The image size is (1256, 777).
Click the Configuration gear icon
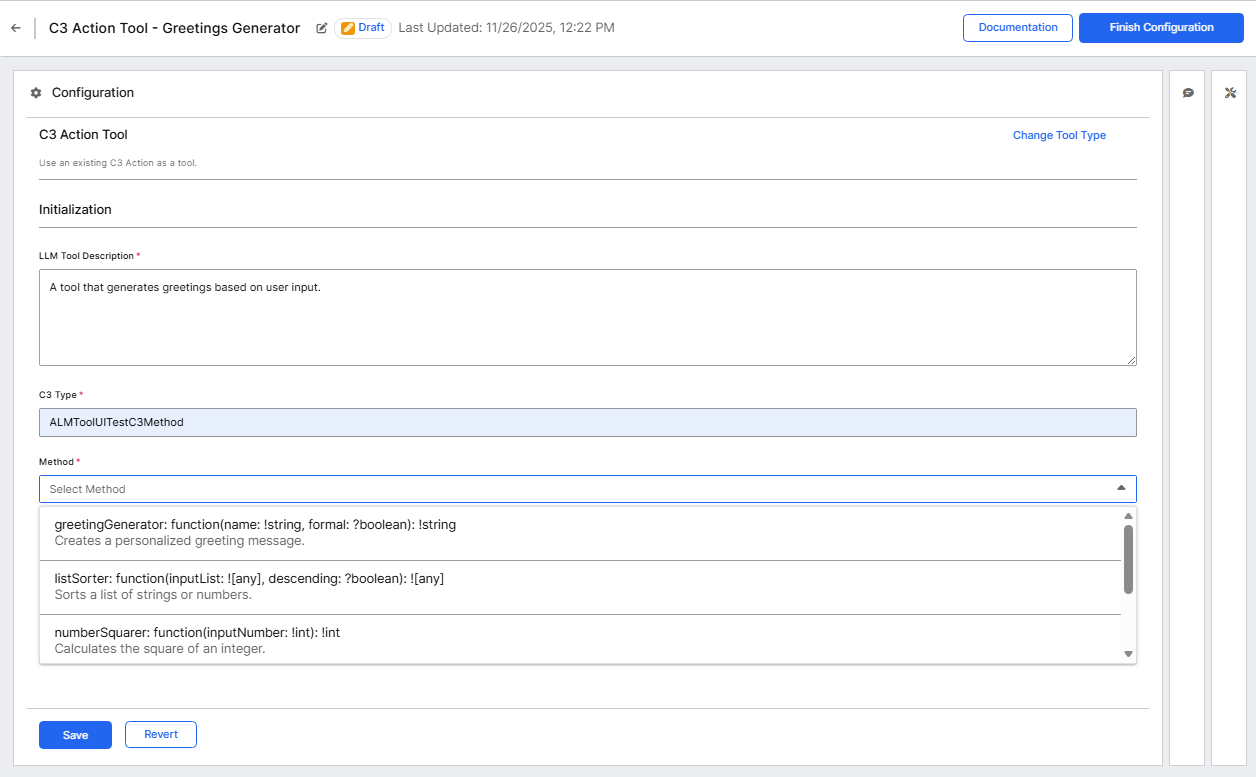click(36, 93)
